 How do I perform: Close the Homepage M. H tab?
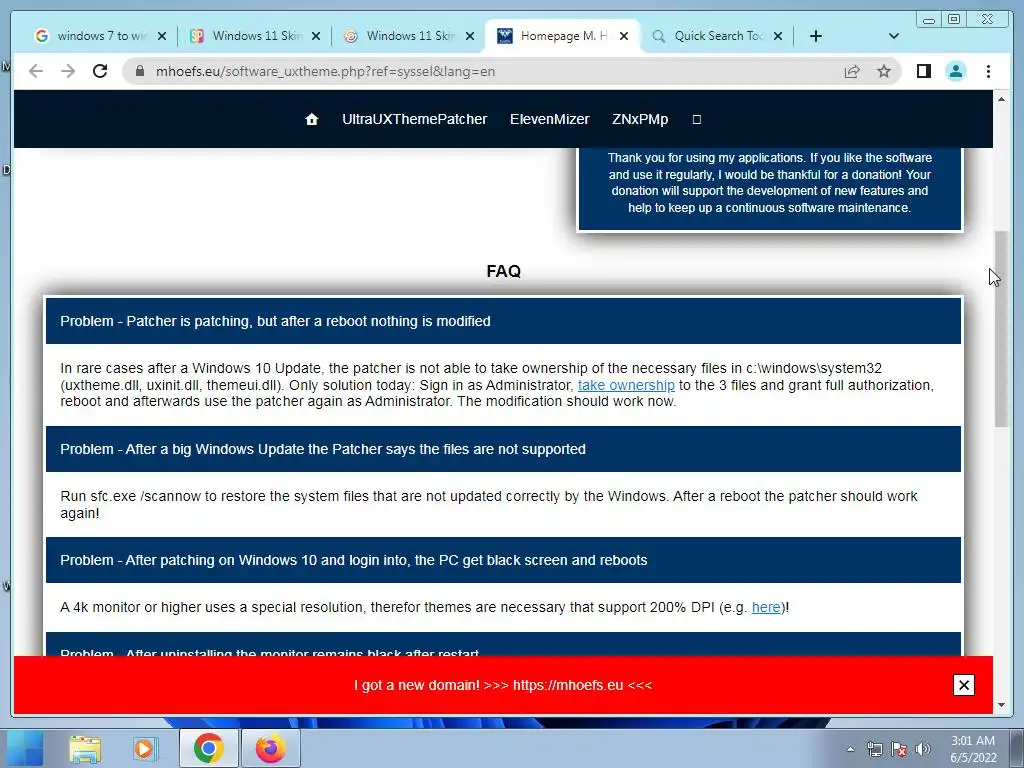coord(624,36)
